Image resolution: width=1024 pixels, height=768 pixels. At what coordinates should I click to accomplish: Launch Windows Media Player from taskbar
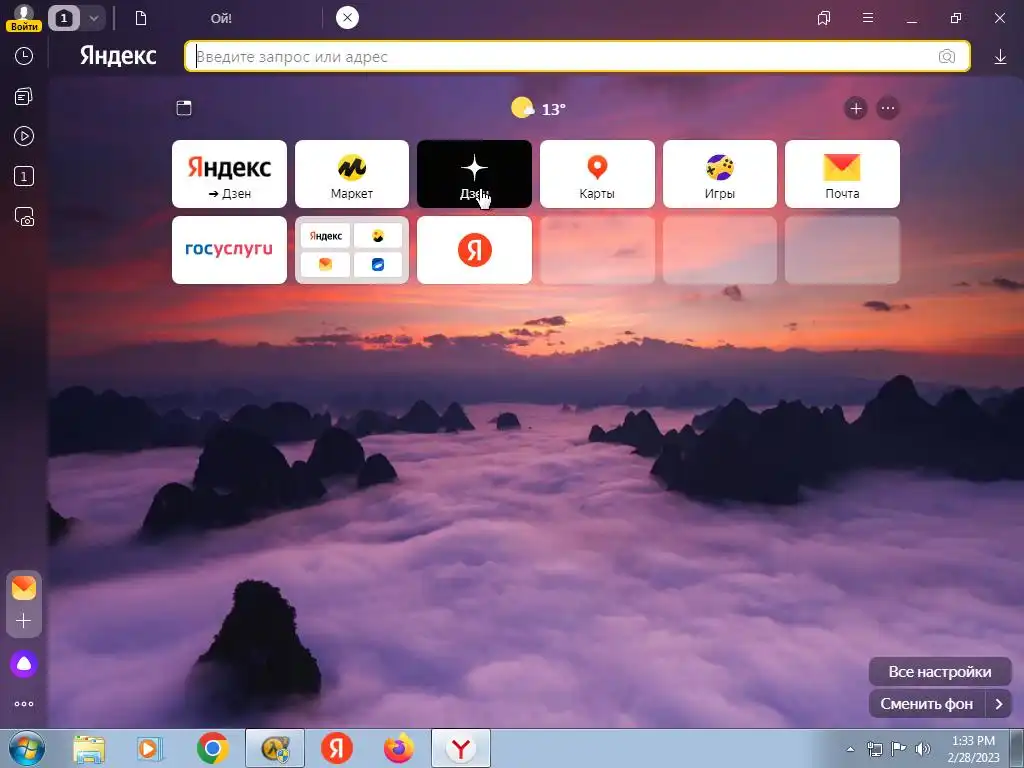(x=150, y=748)
